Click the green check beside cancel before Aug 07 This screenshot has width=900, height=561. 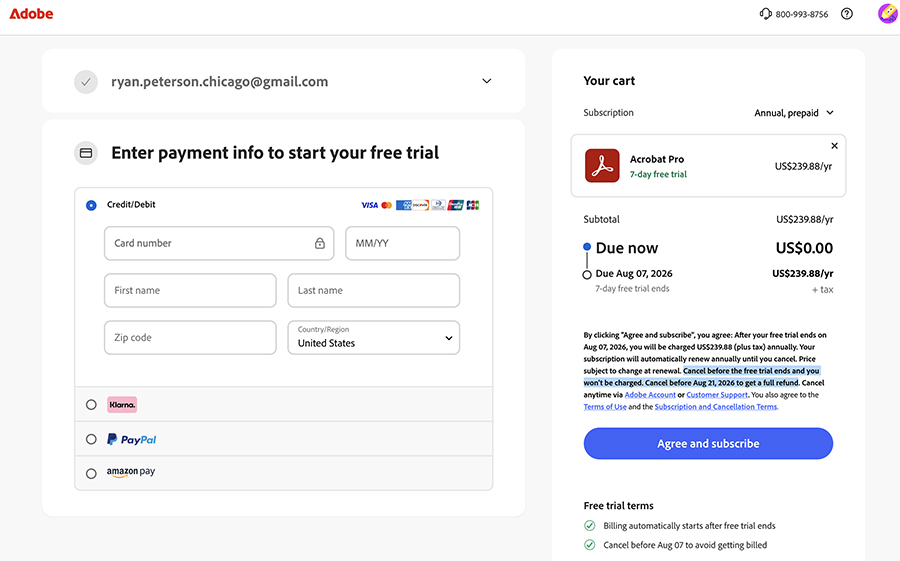[589, 545]
